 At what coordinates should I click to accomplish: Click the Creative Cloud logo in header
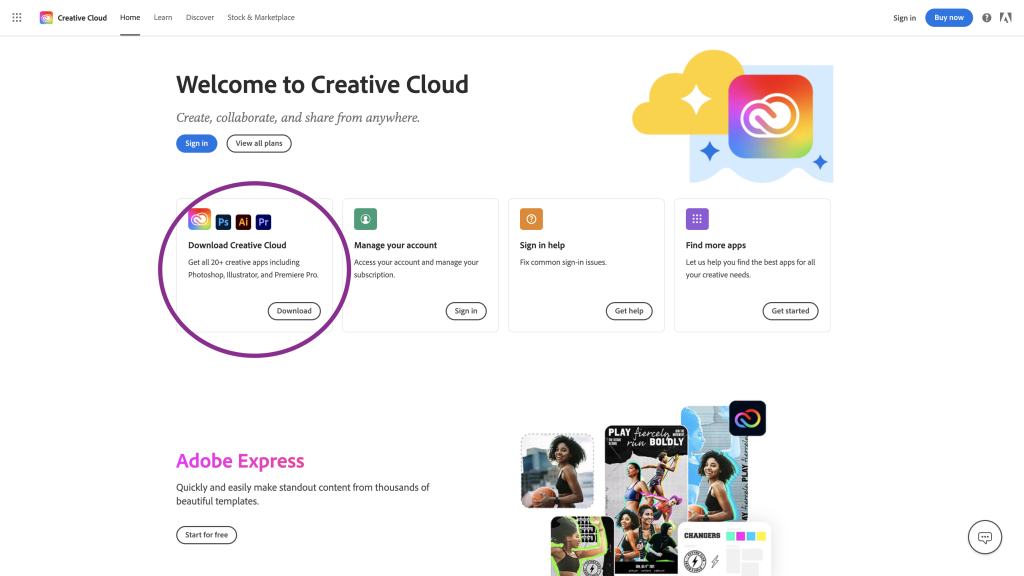coord(46,17)
